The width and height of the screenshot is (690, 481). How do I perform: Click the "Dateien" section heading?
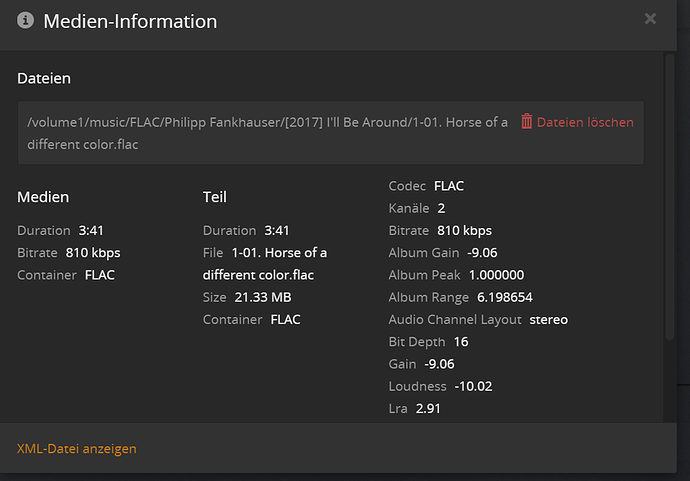(x=44, y=77)
